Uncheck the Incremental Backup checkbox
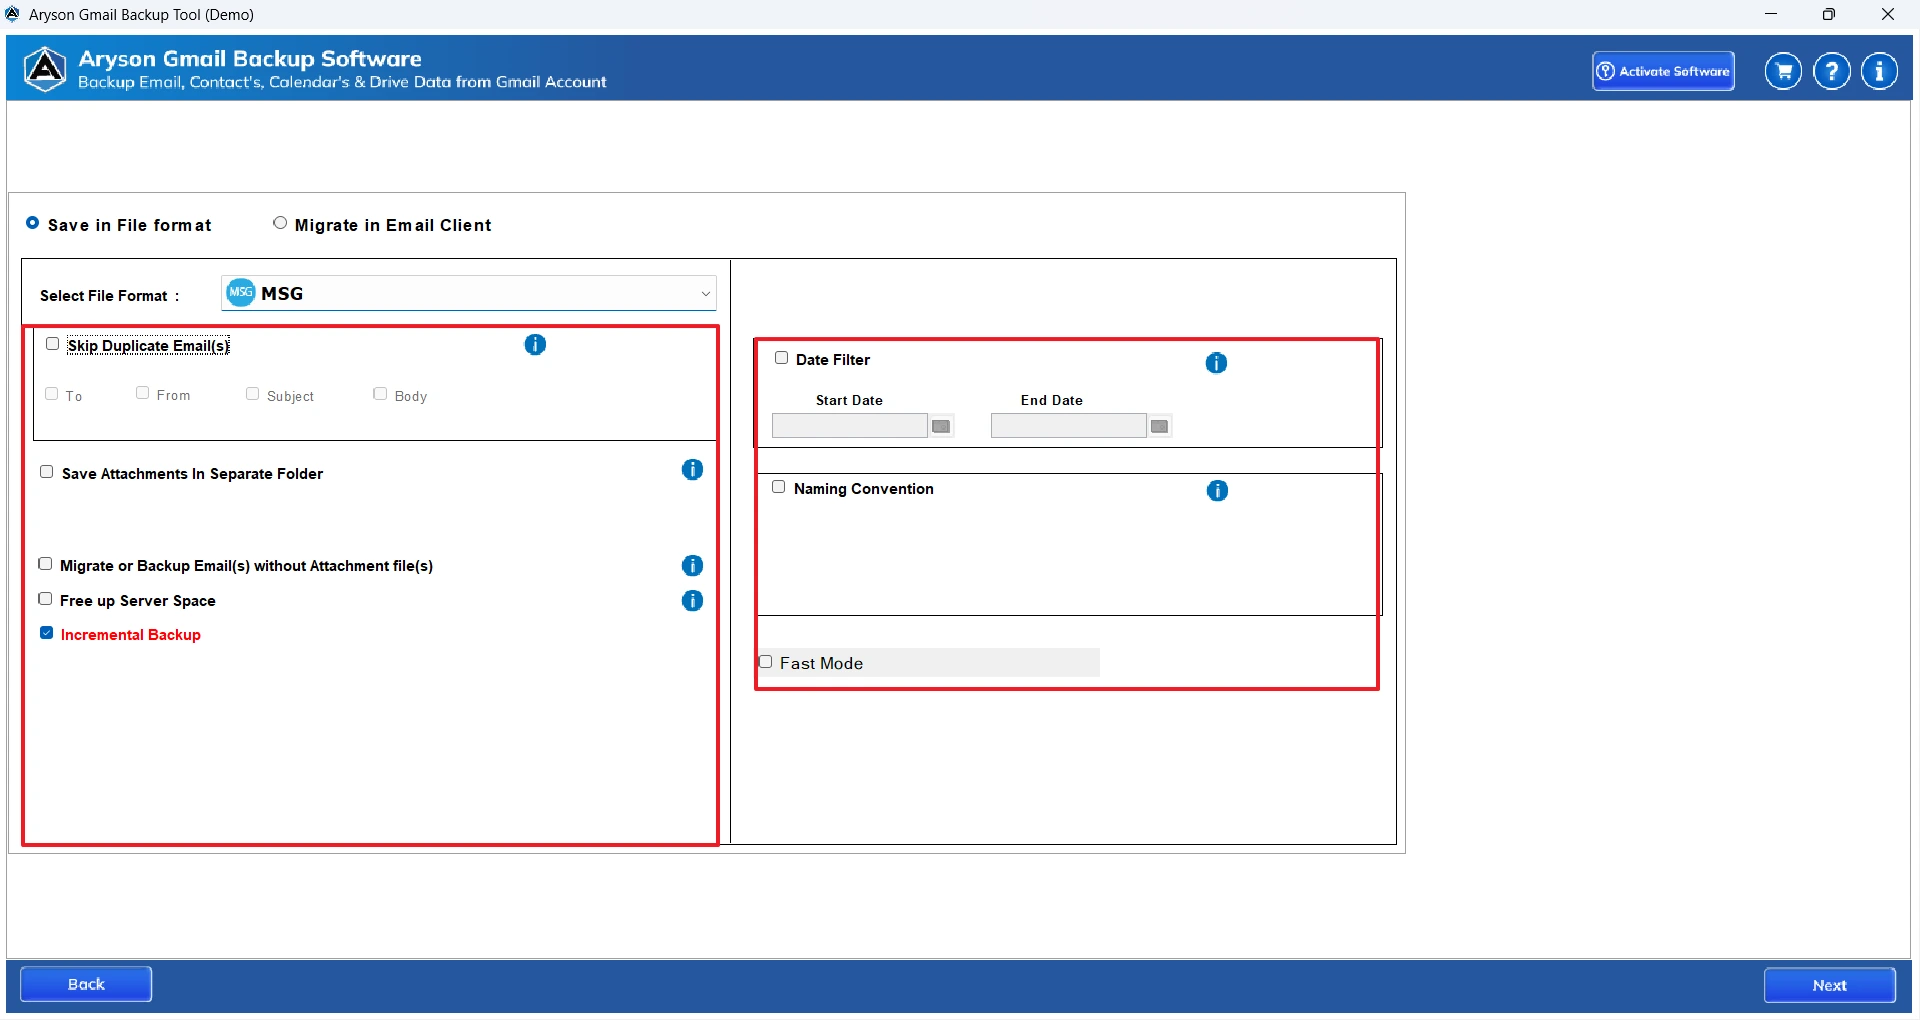This screenshot has width=1920, height=1020. coord(47,633)
